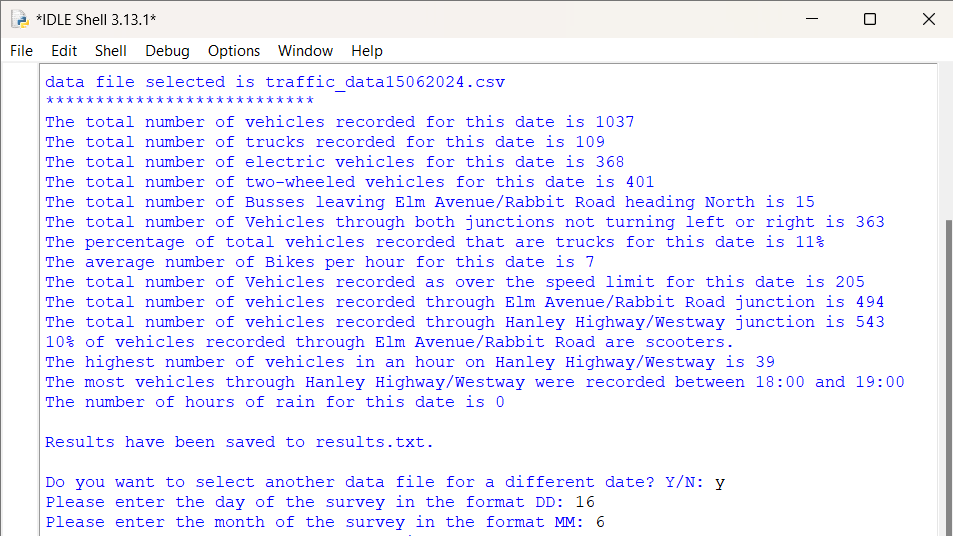Image resolution: width=953 pixels, height=536 pixels.
Task: Open the Window menu
Action: [305, 51]
